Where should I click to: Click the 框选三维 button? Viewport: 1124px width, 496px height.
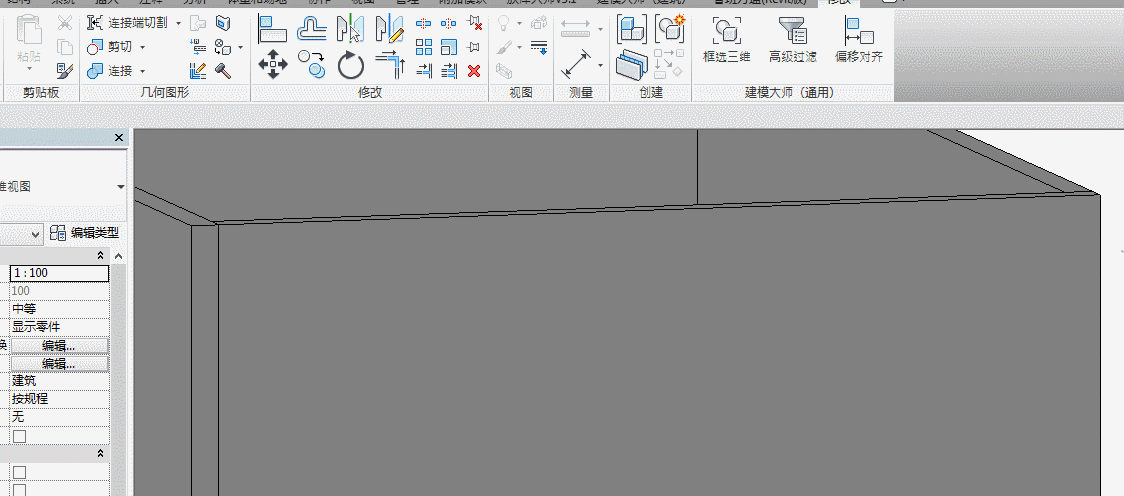click(727, 39)
